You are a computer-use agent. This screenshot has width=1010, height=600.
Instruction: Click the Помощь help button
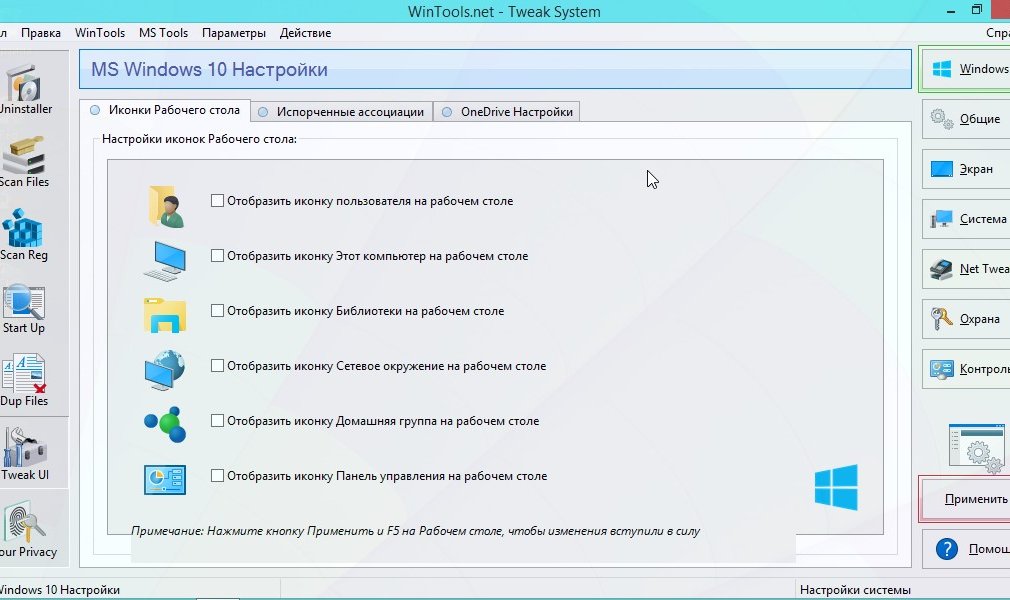click(x=966, y=549)
